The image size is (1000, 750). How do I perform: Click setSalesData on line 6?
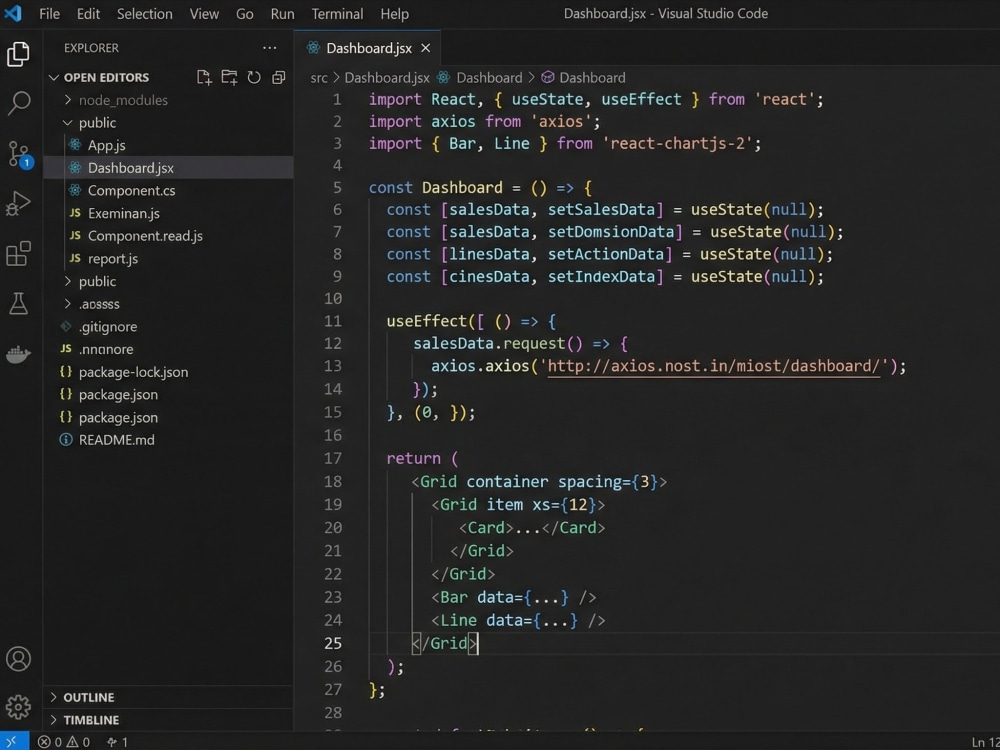[x=601, y=210]
